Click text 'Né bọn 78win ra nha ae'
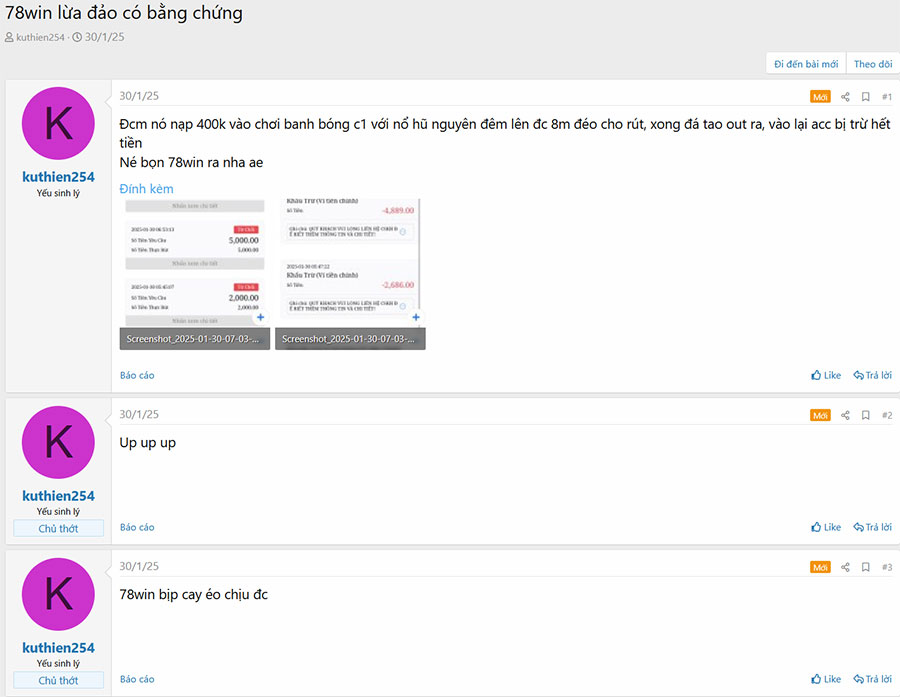900x697 pixels. click(x=191, y=162)
